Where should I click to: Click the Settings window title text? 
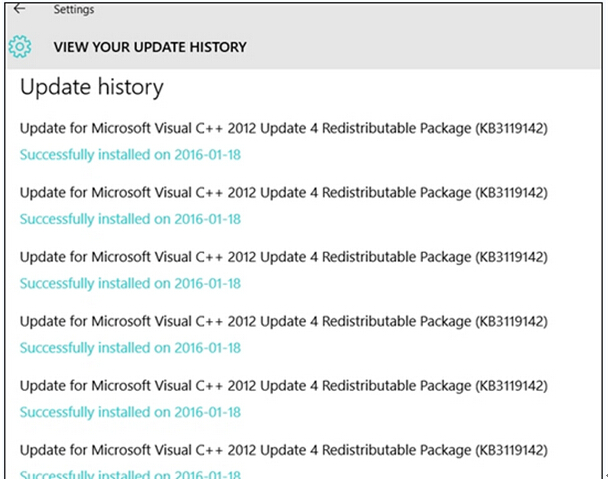[x=73, y=10]
